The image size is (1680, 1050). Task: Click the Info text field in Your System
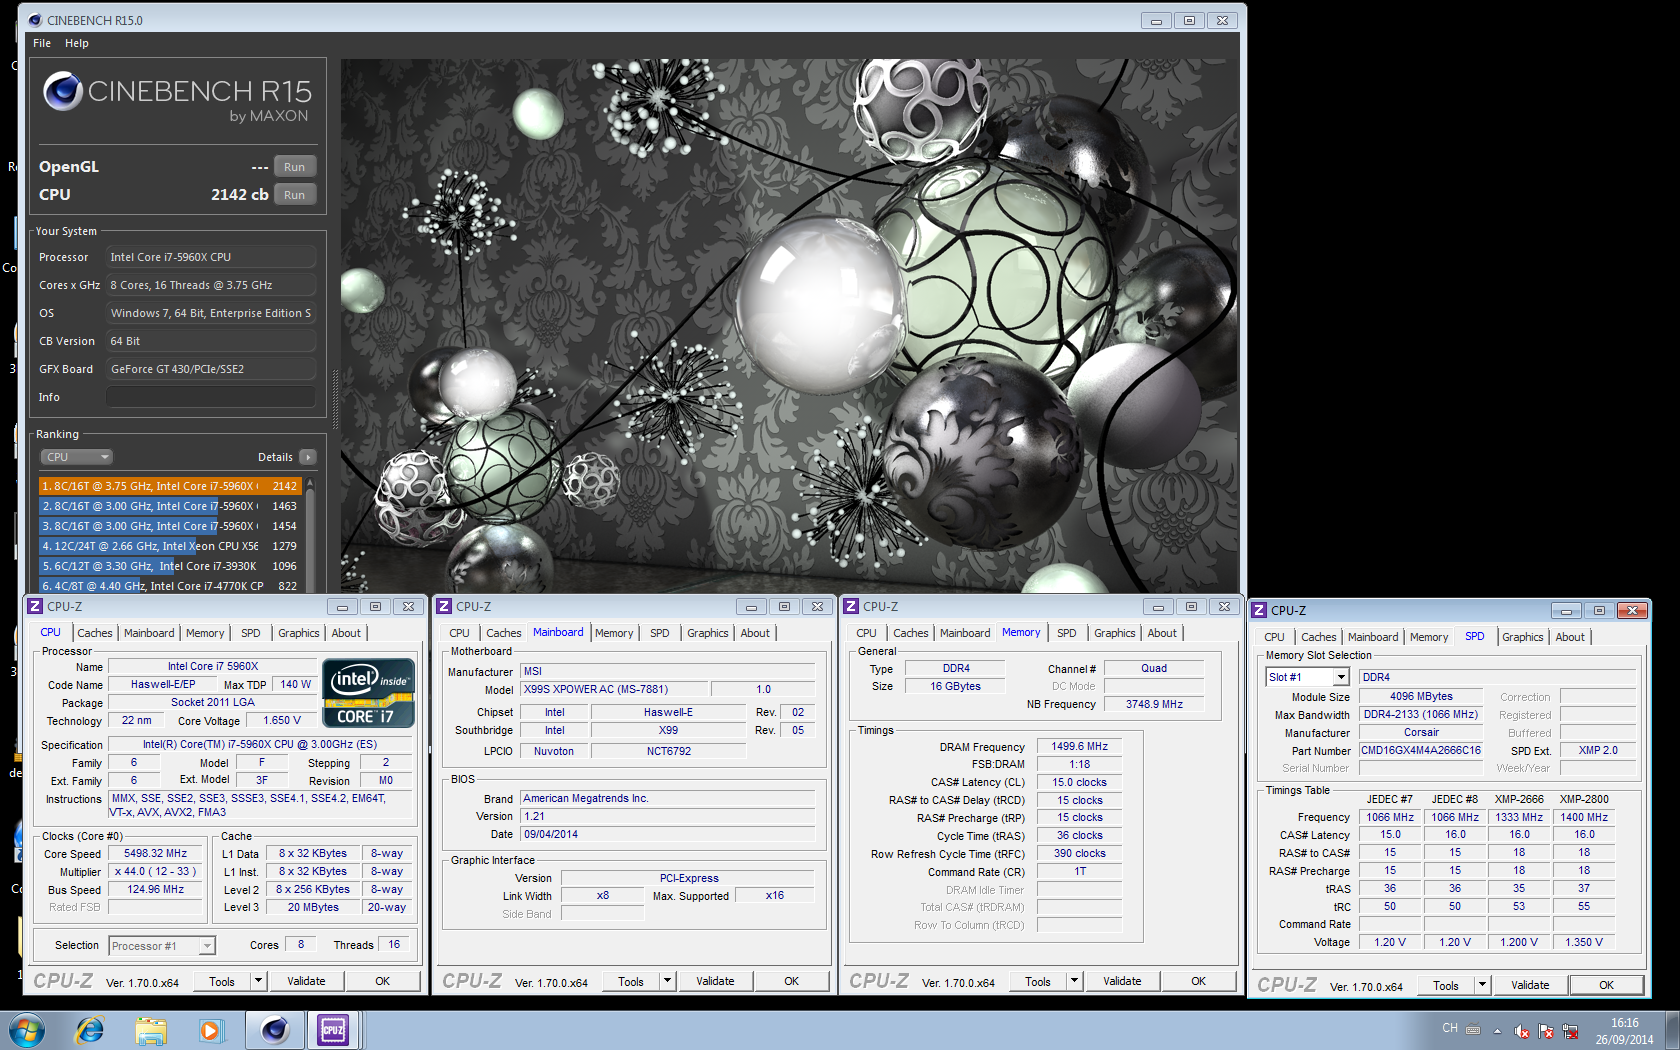(211, 397)
